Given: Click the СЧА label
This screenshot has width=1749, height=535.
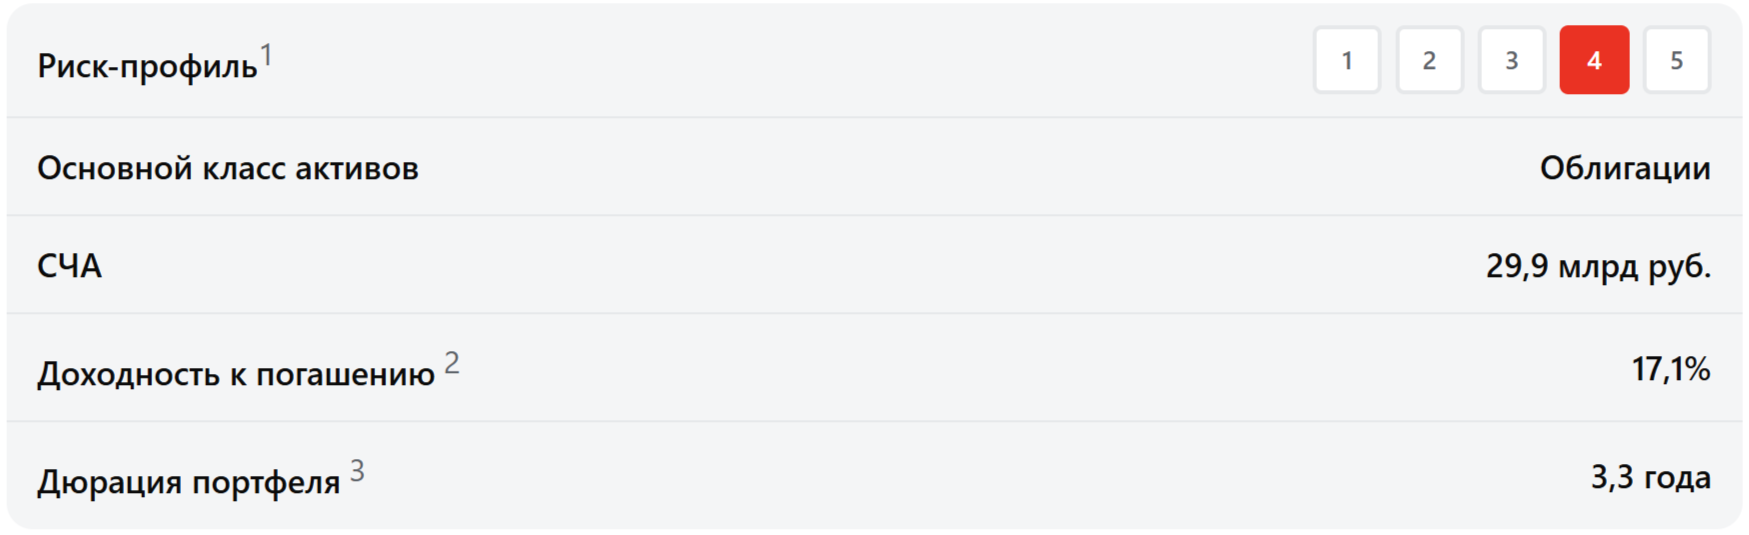Looking at the screenshot, I should (x=69, y=266).
